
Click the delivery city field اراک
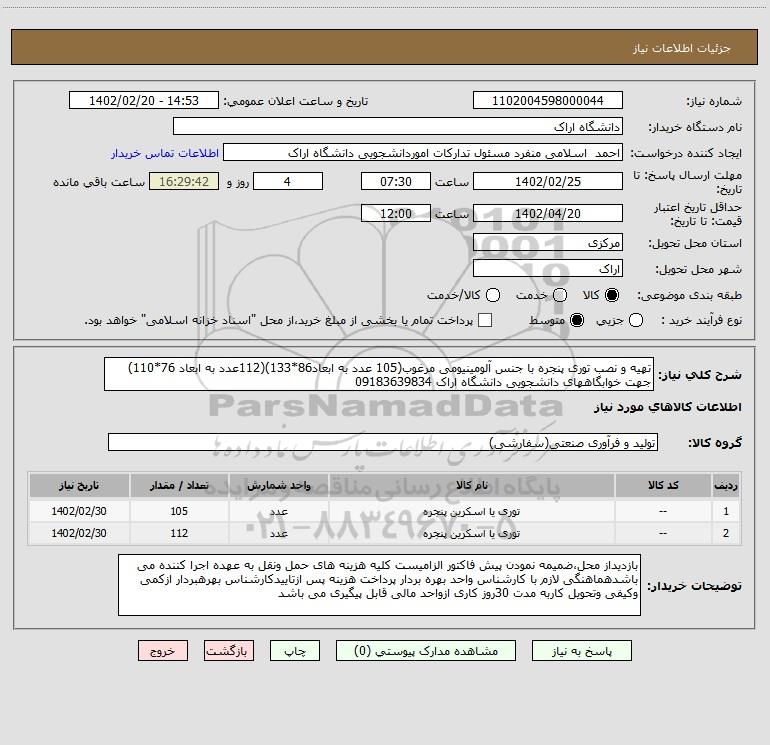pyautogui.click(x=548, y=269)
